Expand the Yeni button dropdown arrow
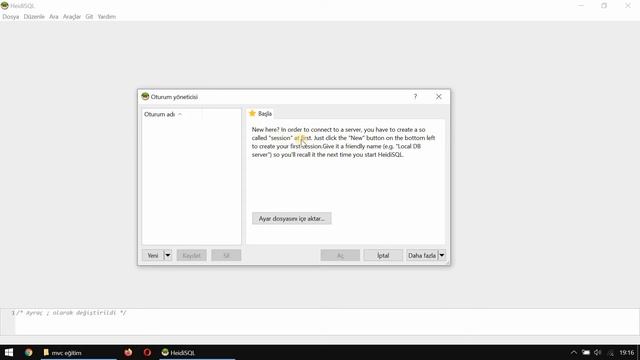 (168, 256)
